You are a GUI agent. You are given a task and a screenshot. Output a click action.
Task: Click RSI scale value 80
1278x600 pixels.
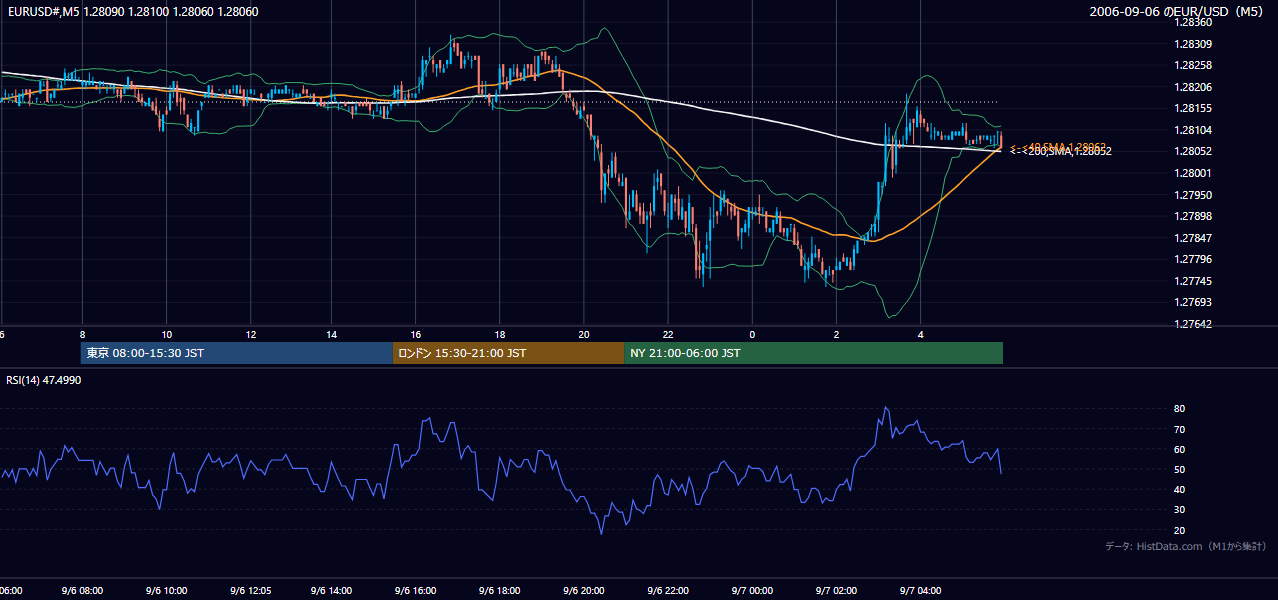coord(1180,409)
